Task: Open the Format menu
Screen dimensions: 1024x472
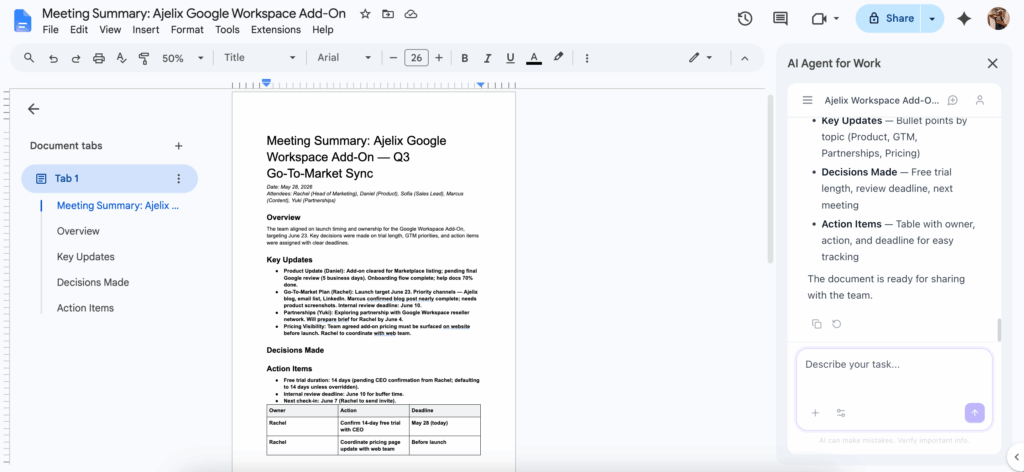Action: click(187, 29)
